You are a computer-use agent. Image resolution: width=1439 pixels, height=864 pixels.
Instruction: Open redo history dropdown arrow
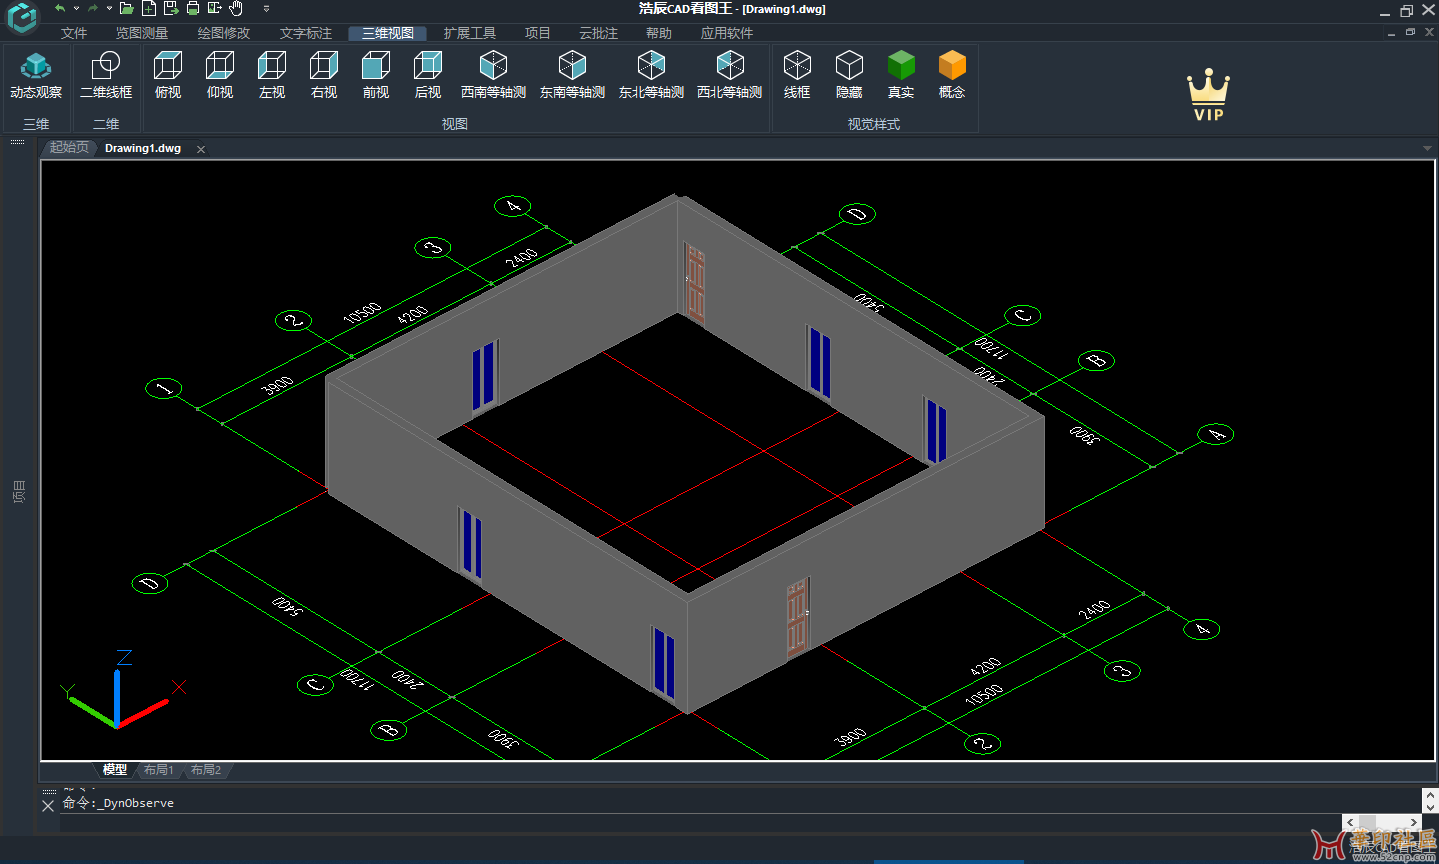click(x=109, y=8)
